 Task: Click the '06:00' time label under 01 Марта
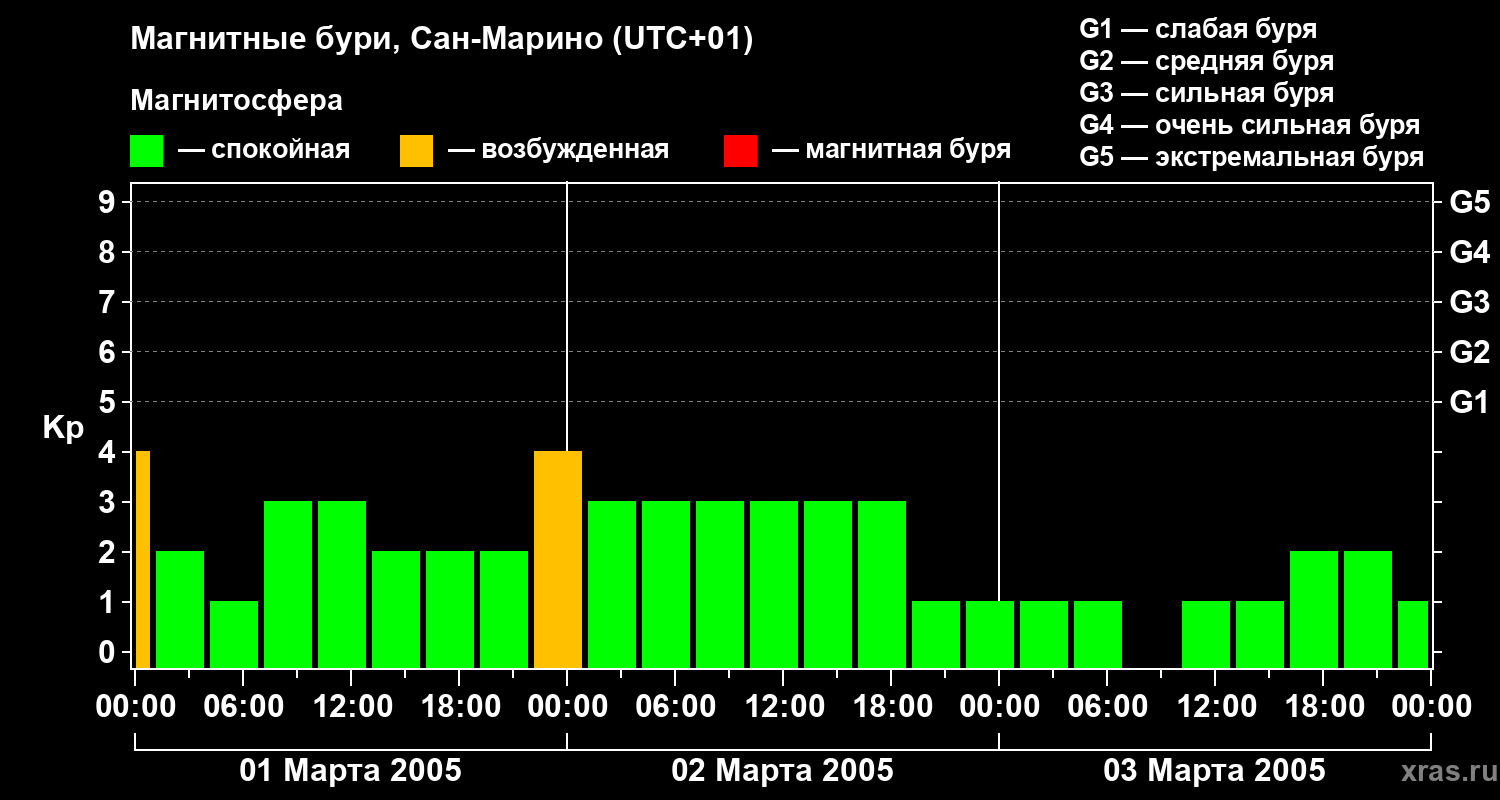click(243, 707)
